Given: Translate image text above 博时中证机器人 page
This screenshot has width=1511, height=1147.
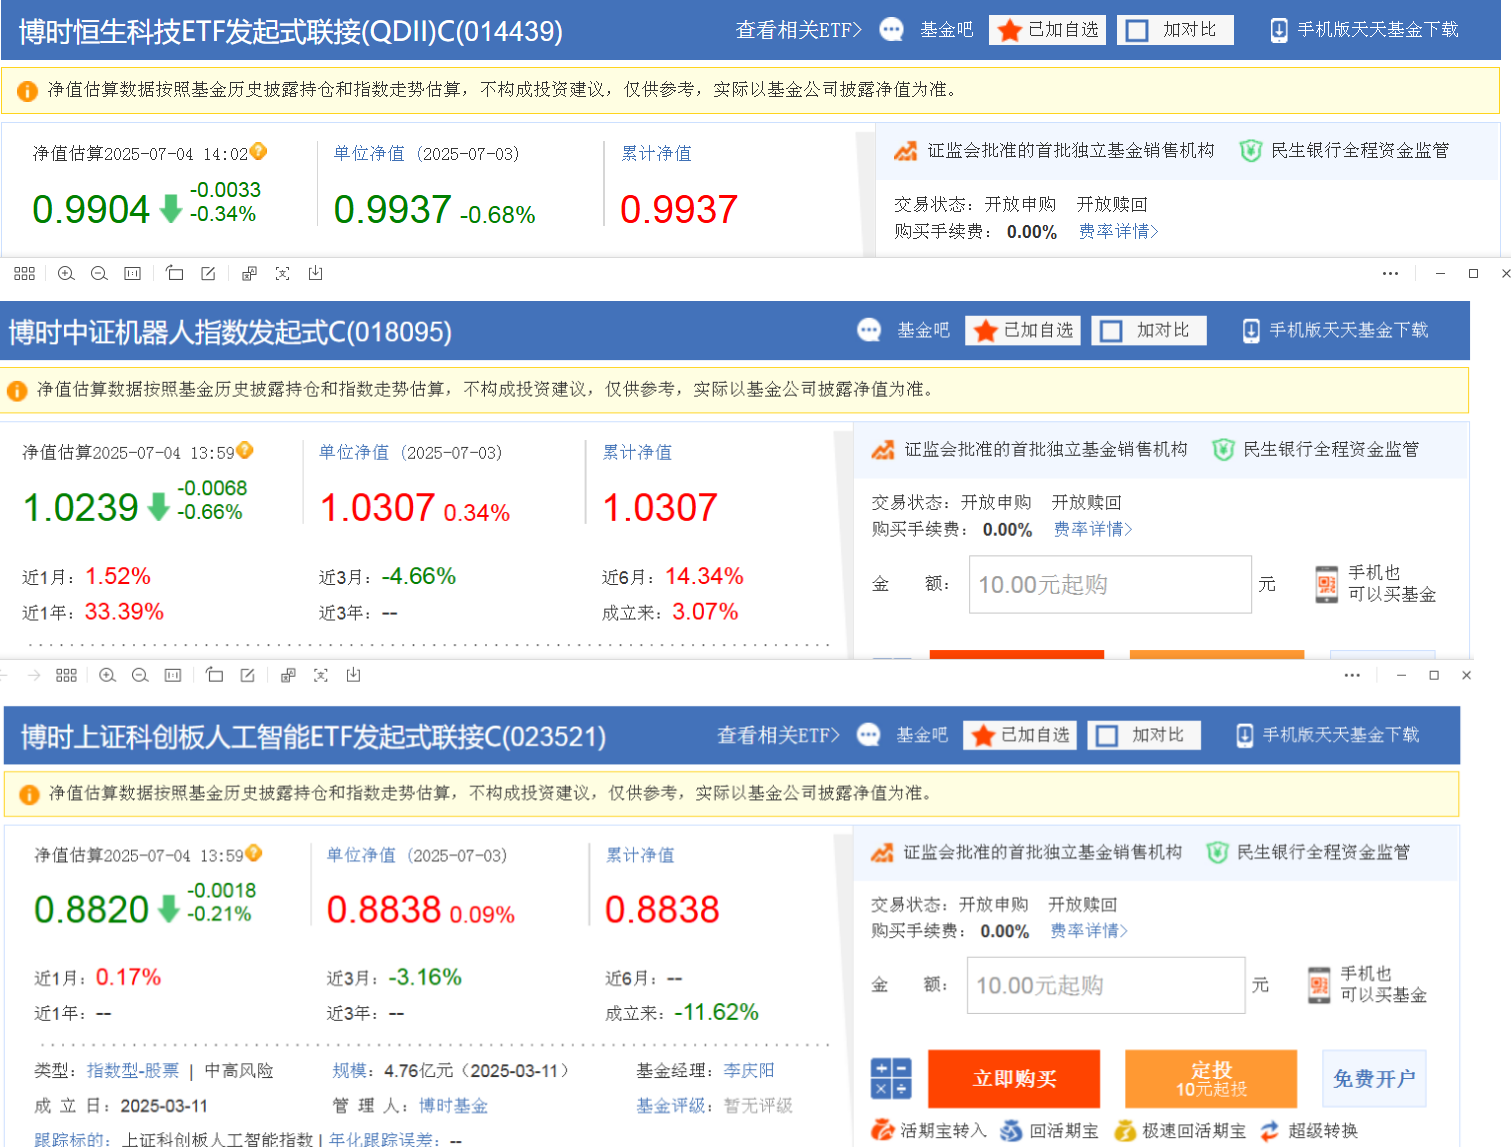Looking at the screenshot, I should [x=249, y=273].
